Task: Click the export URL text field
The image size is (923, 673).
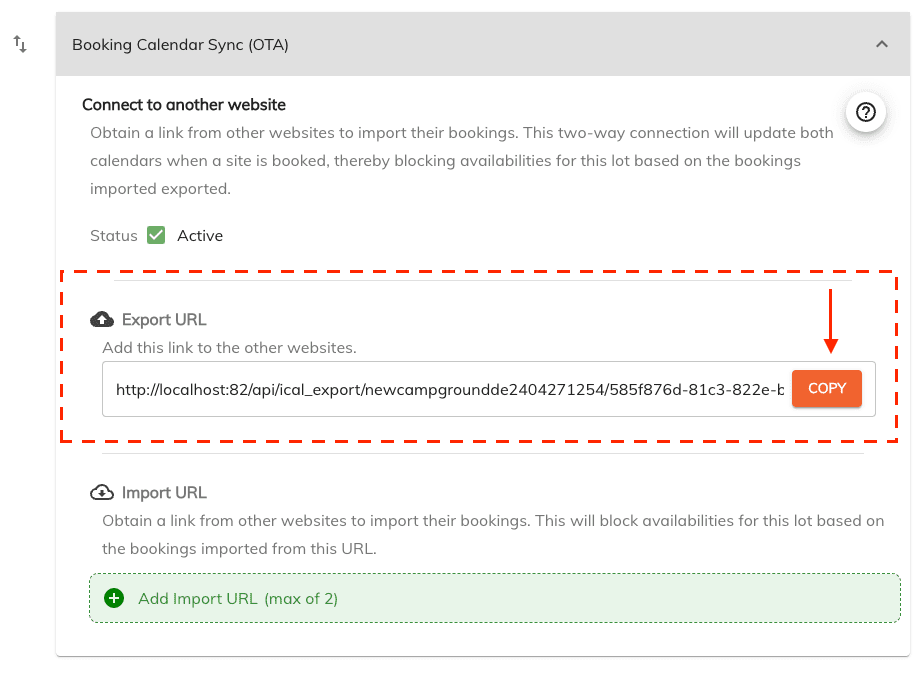Action: pyautogui.click(x=489, y=389)
